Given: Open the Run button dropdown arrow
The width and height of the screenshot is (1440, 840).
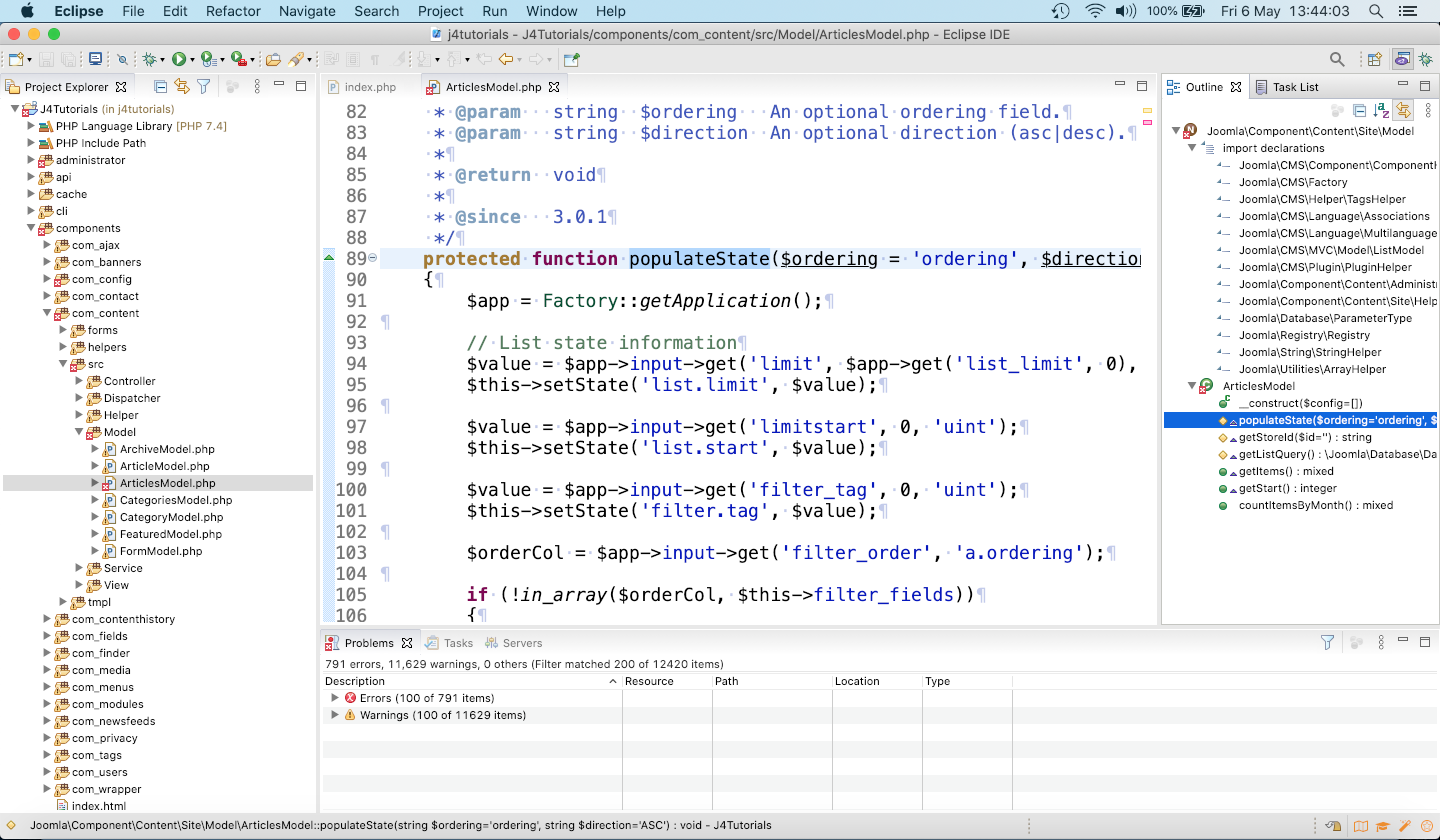Looking at the screenshot, I should [x=192, y=60].
